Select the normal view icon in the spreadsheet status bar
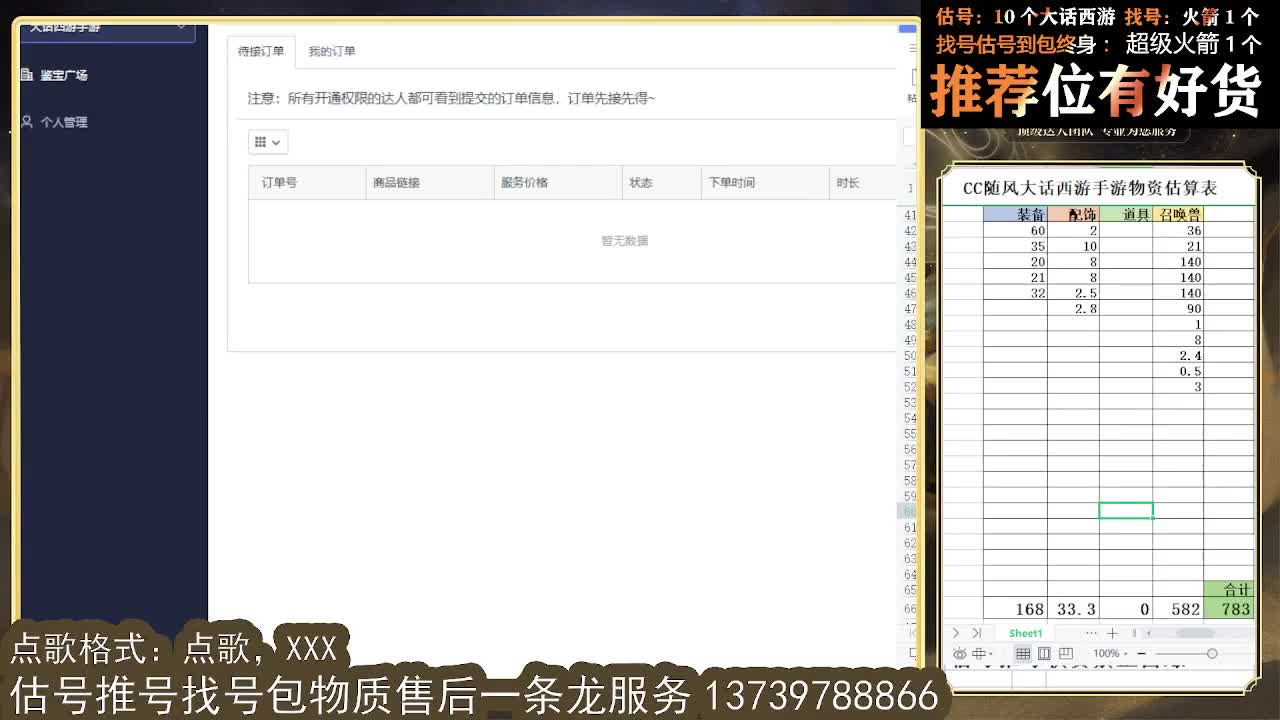The image size is (1280, 720). click(1023, 652)
